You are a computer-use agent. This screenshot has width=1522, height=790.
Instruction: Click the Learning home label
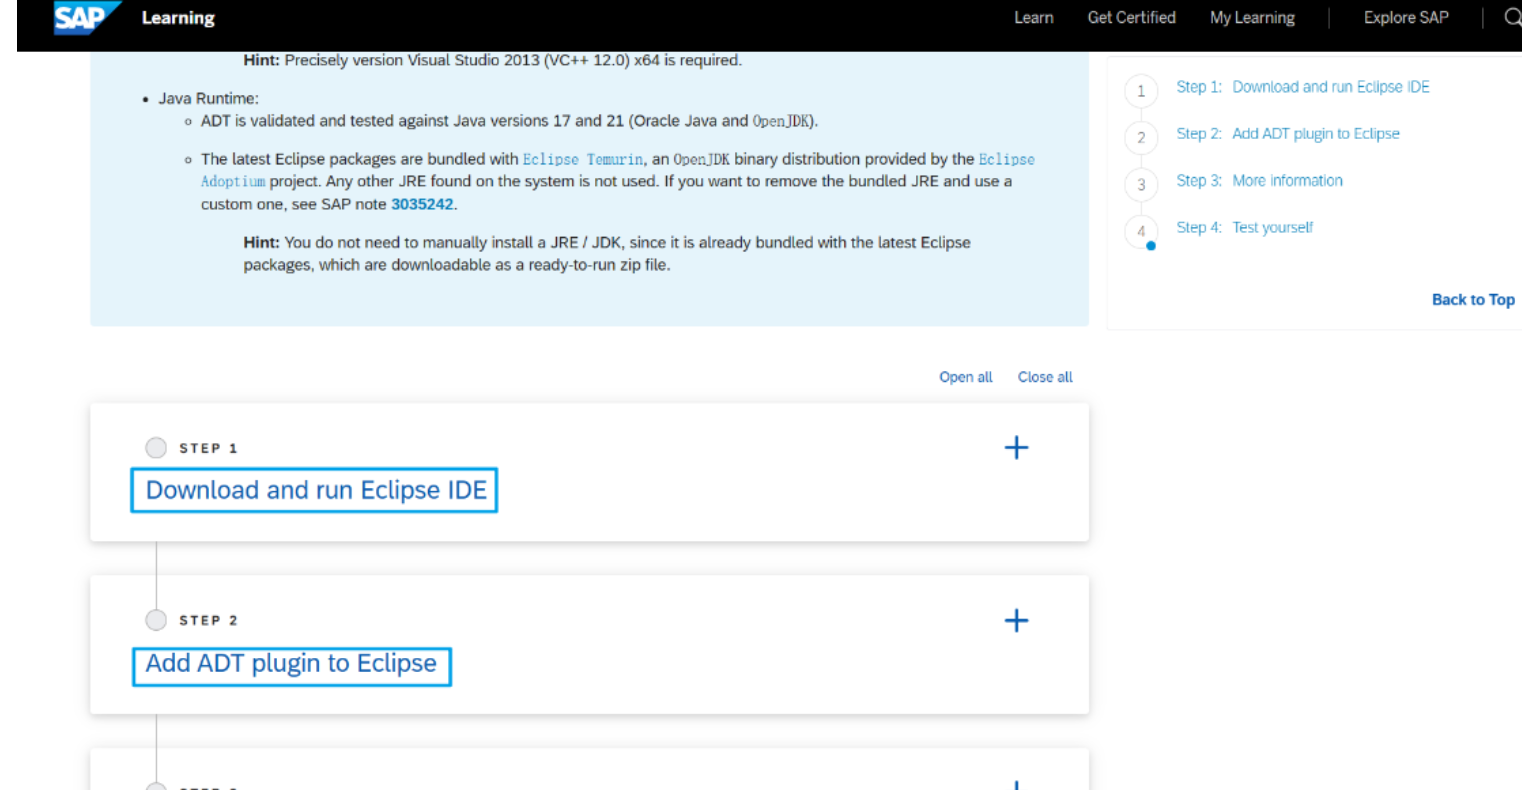178,17
